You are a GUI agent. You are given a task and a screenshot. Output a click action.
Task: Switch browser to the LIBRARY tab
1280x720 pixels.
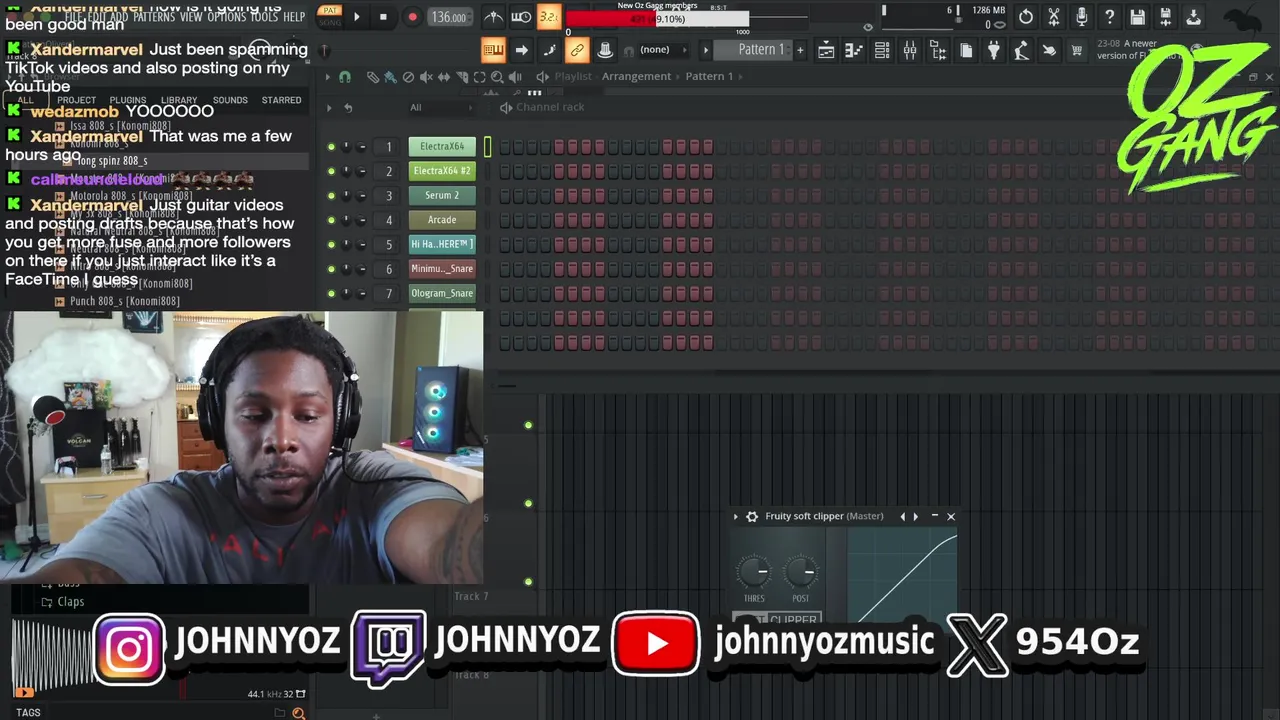click(179, 100)
